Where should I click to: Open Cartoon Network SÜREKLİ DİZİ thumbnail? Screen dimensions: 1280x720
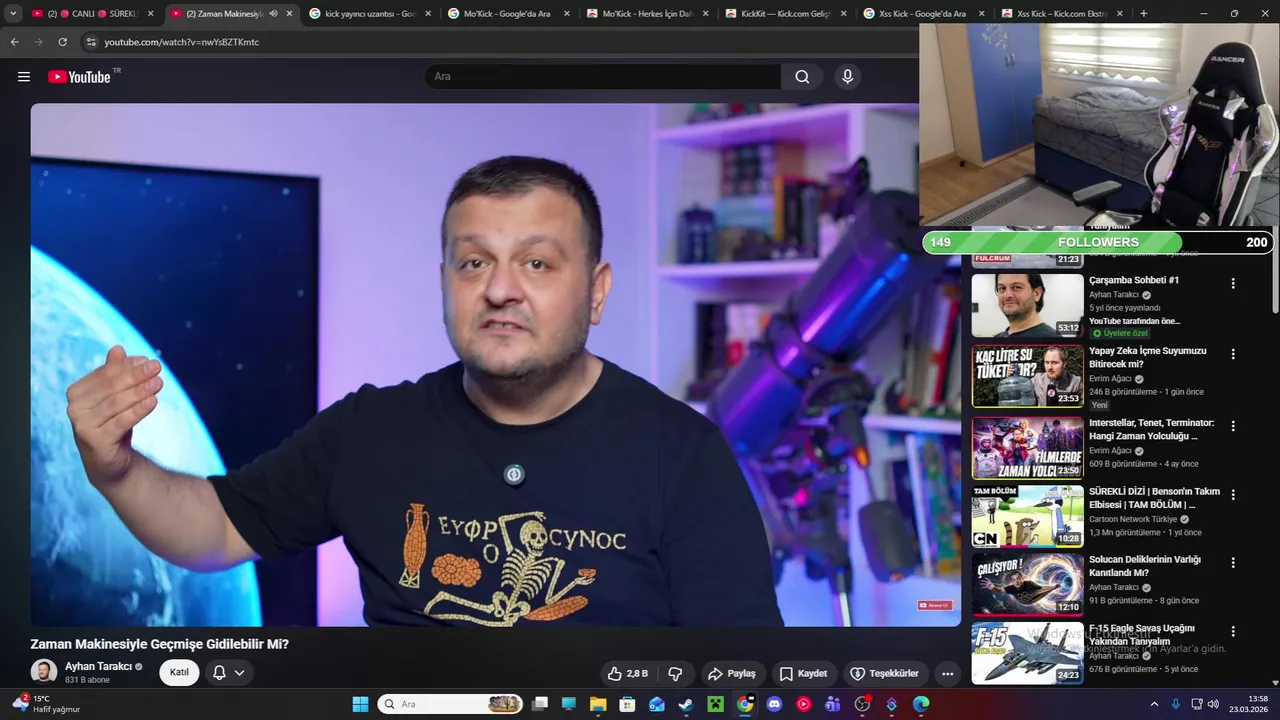click(x=1027, y=517)
